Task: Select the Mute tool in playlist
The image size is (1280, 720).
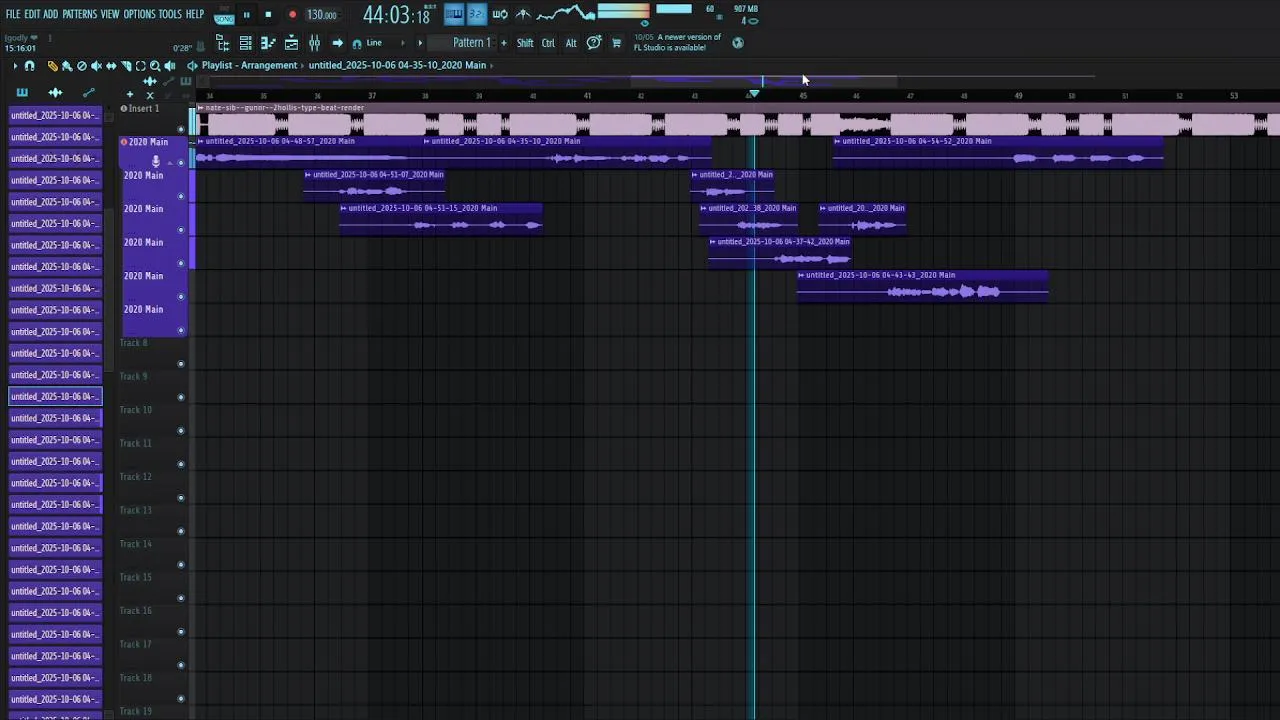Action: 96,66
